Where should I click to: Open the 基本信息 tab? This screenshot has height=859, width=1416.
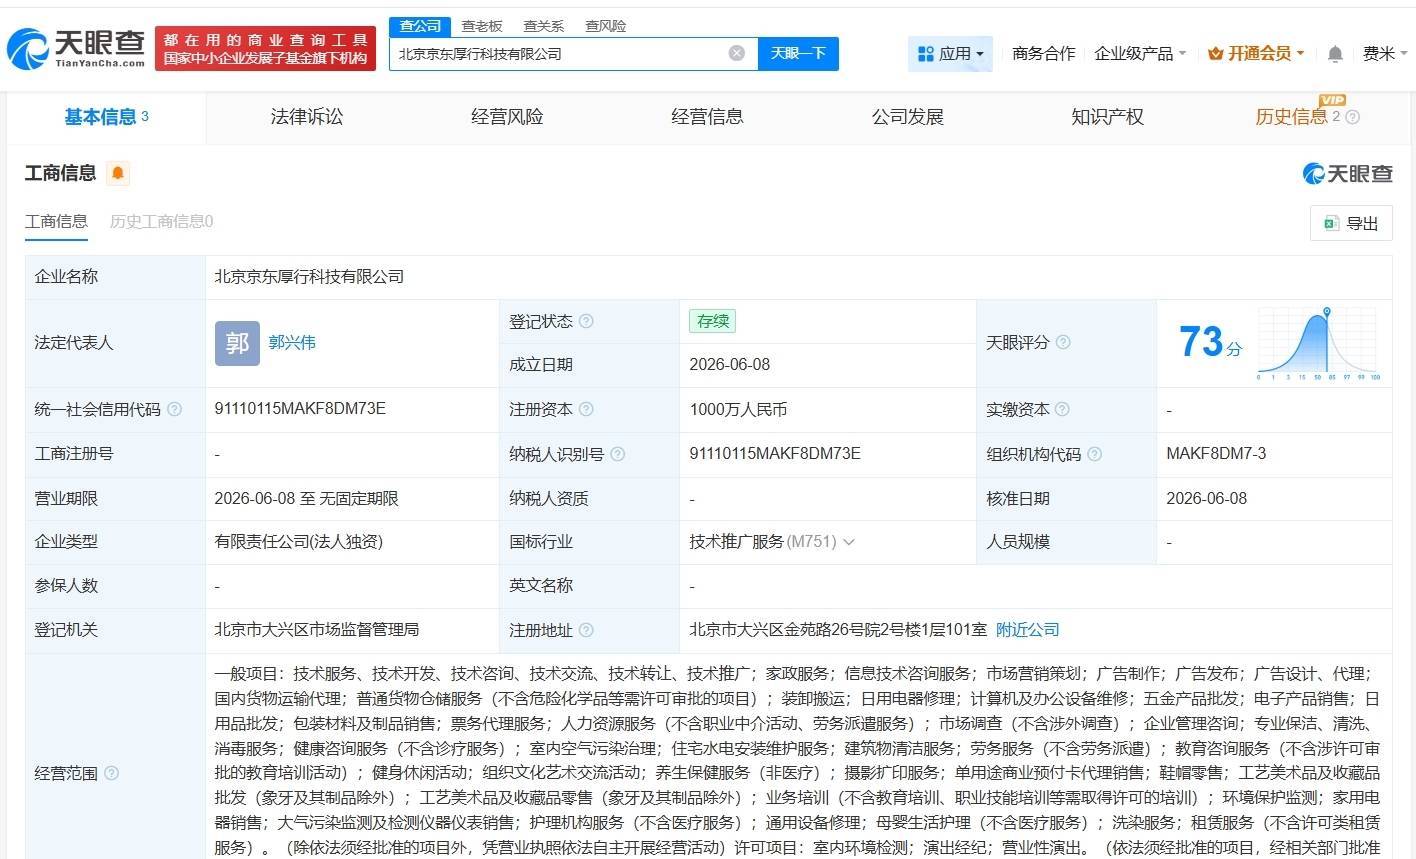point(106,117)
